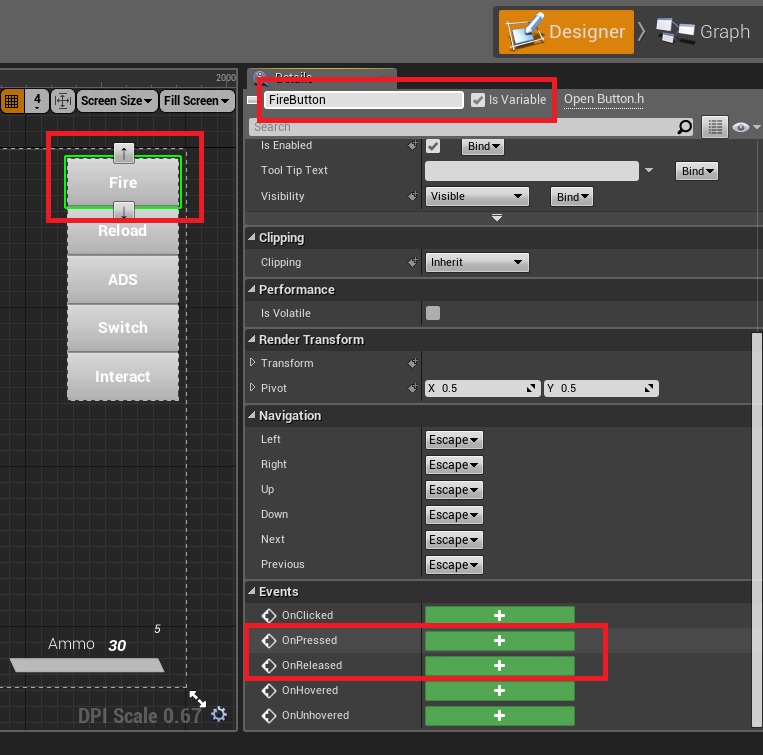Open the Visibility dropdown set to Visible
The height and width of the screenshot is (755, 763).
(476, 196)
